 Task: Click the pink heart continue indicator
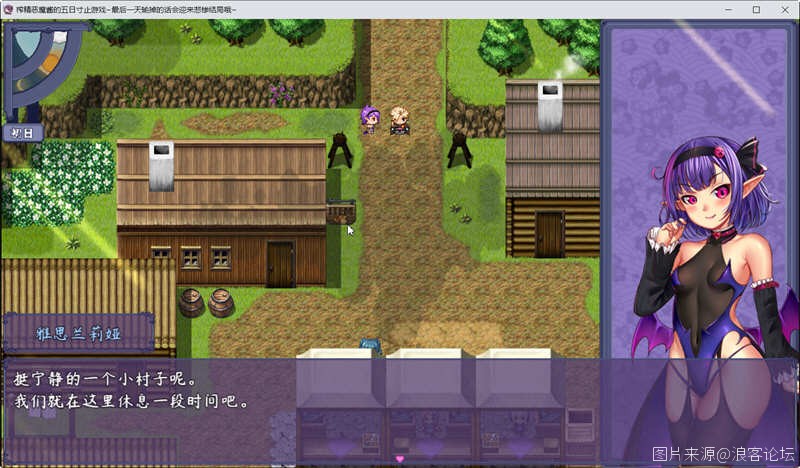coord(400,458)
